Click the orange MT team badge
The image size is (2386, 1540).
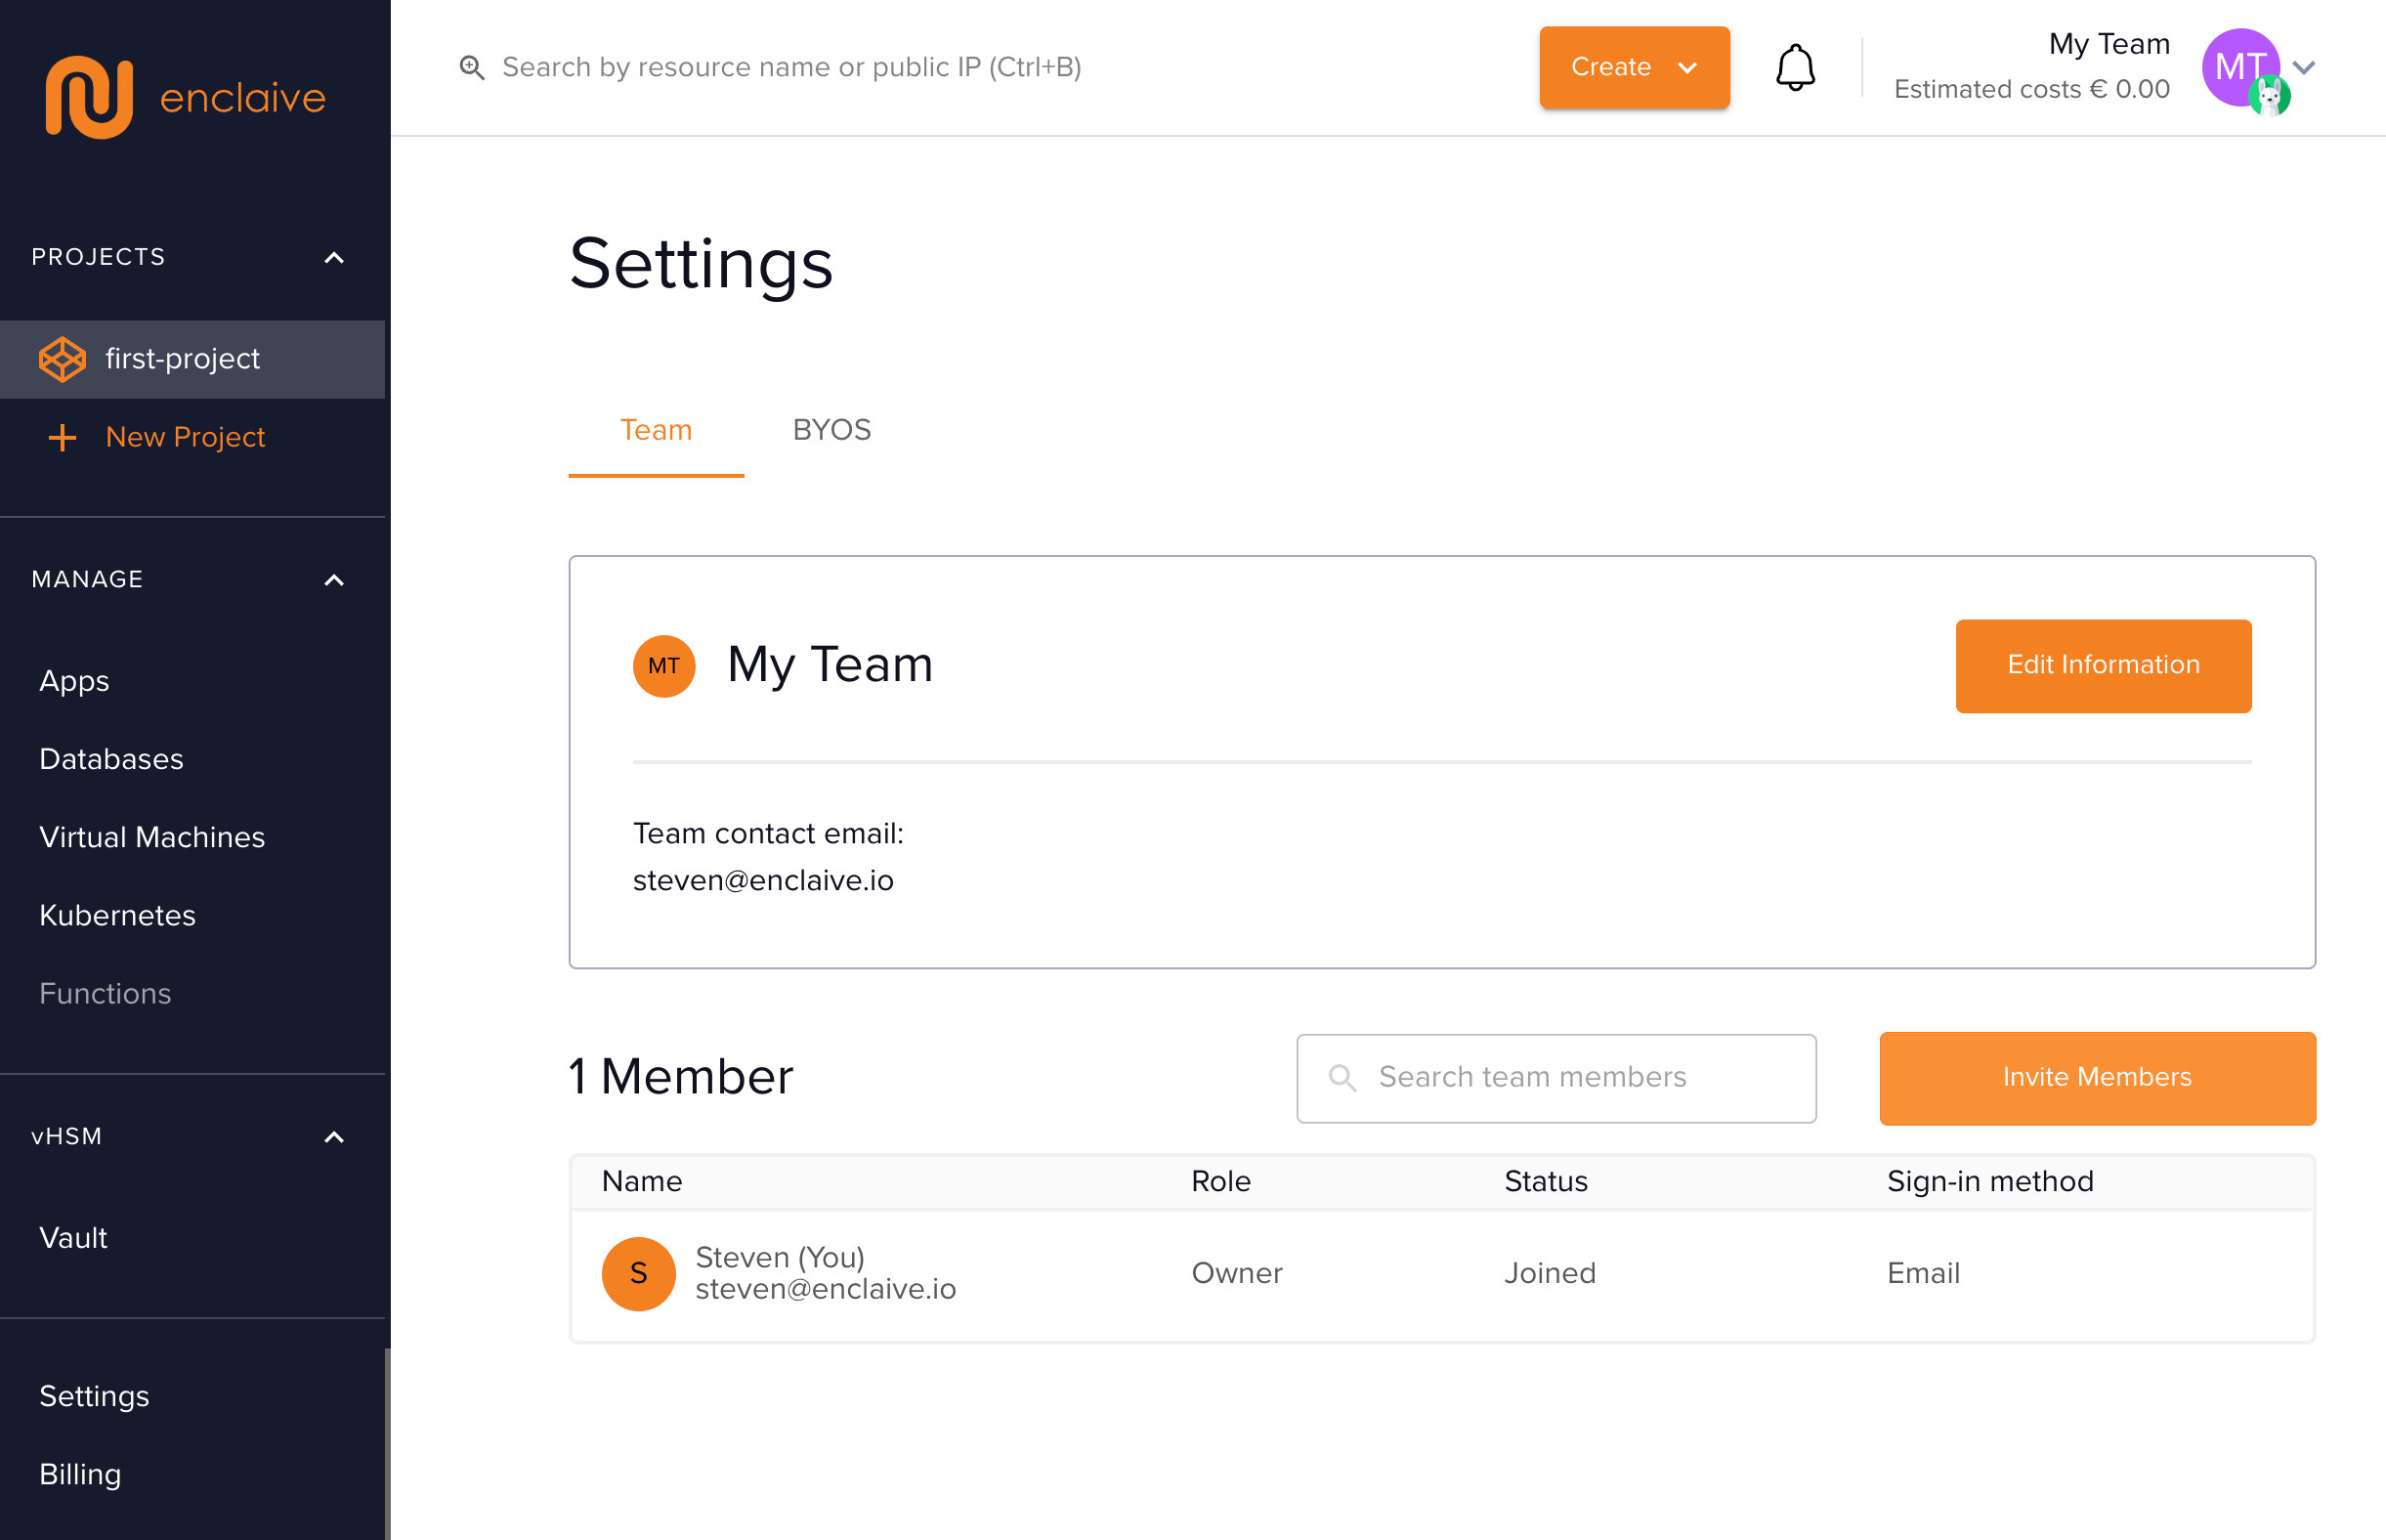tap(663, 666)
